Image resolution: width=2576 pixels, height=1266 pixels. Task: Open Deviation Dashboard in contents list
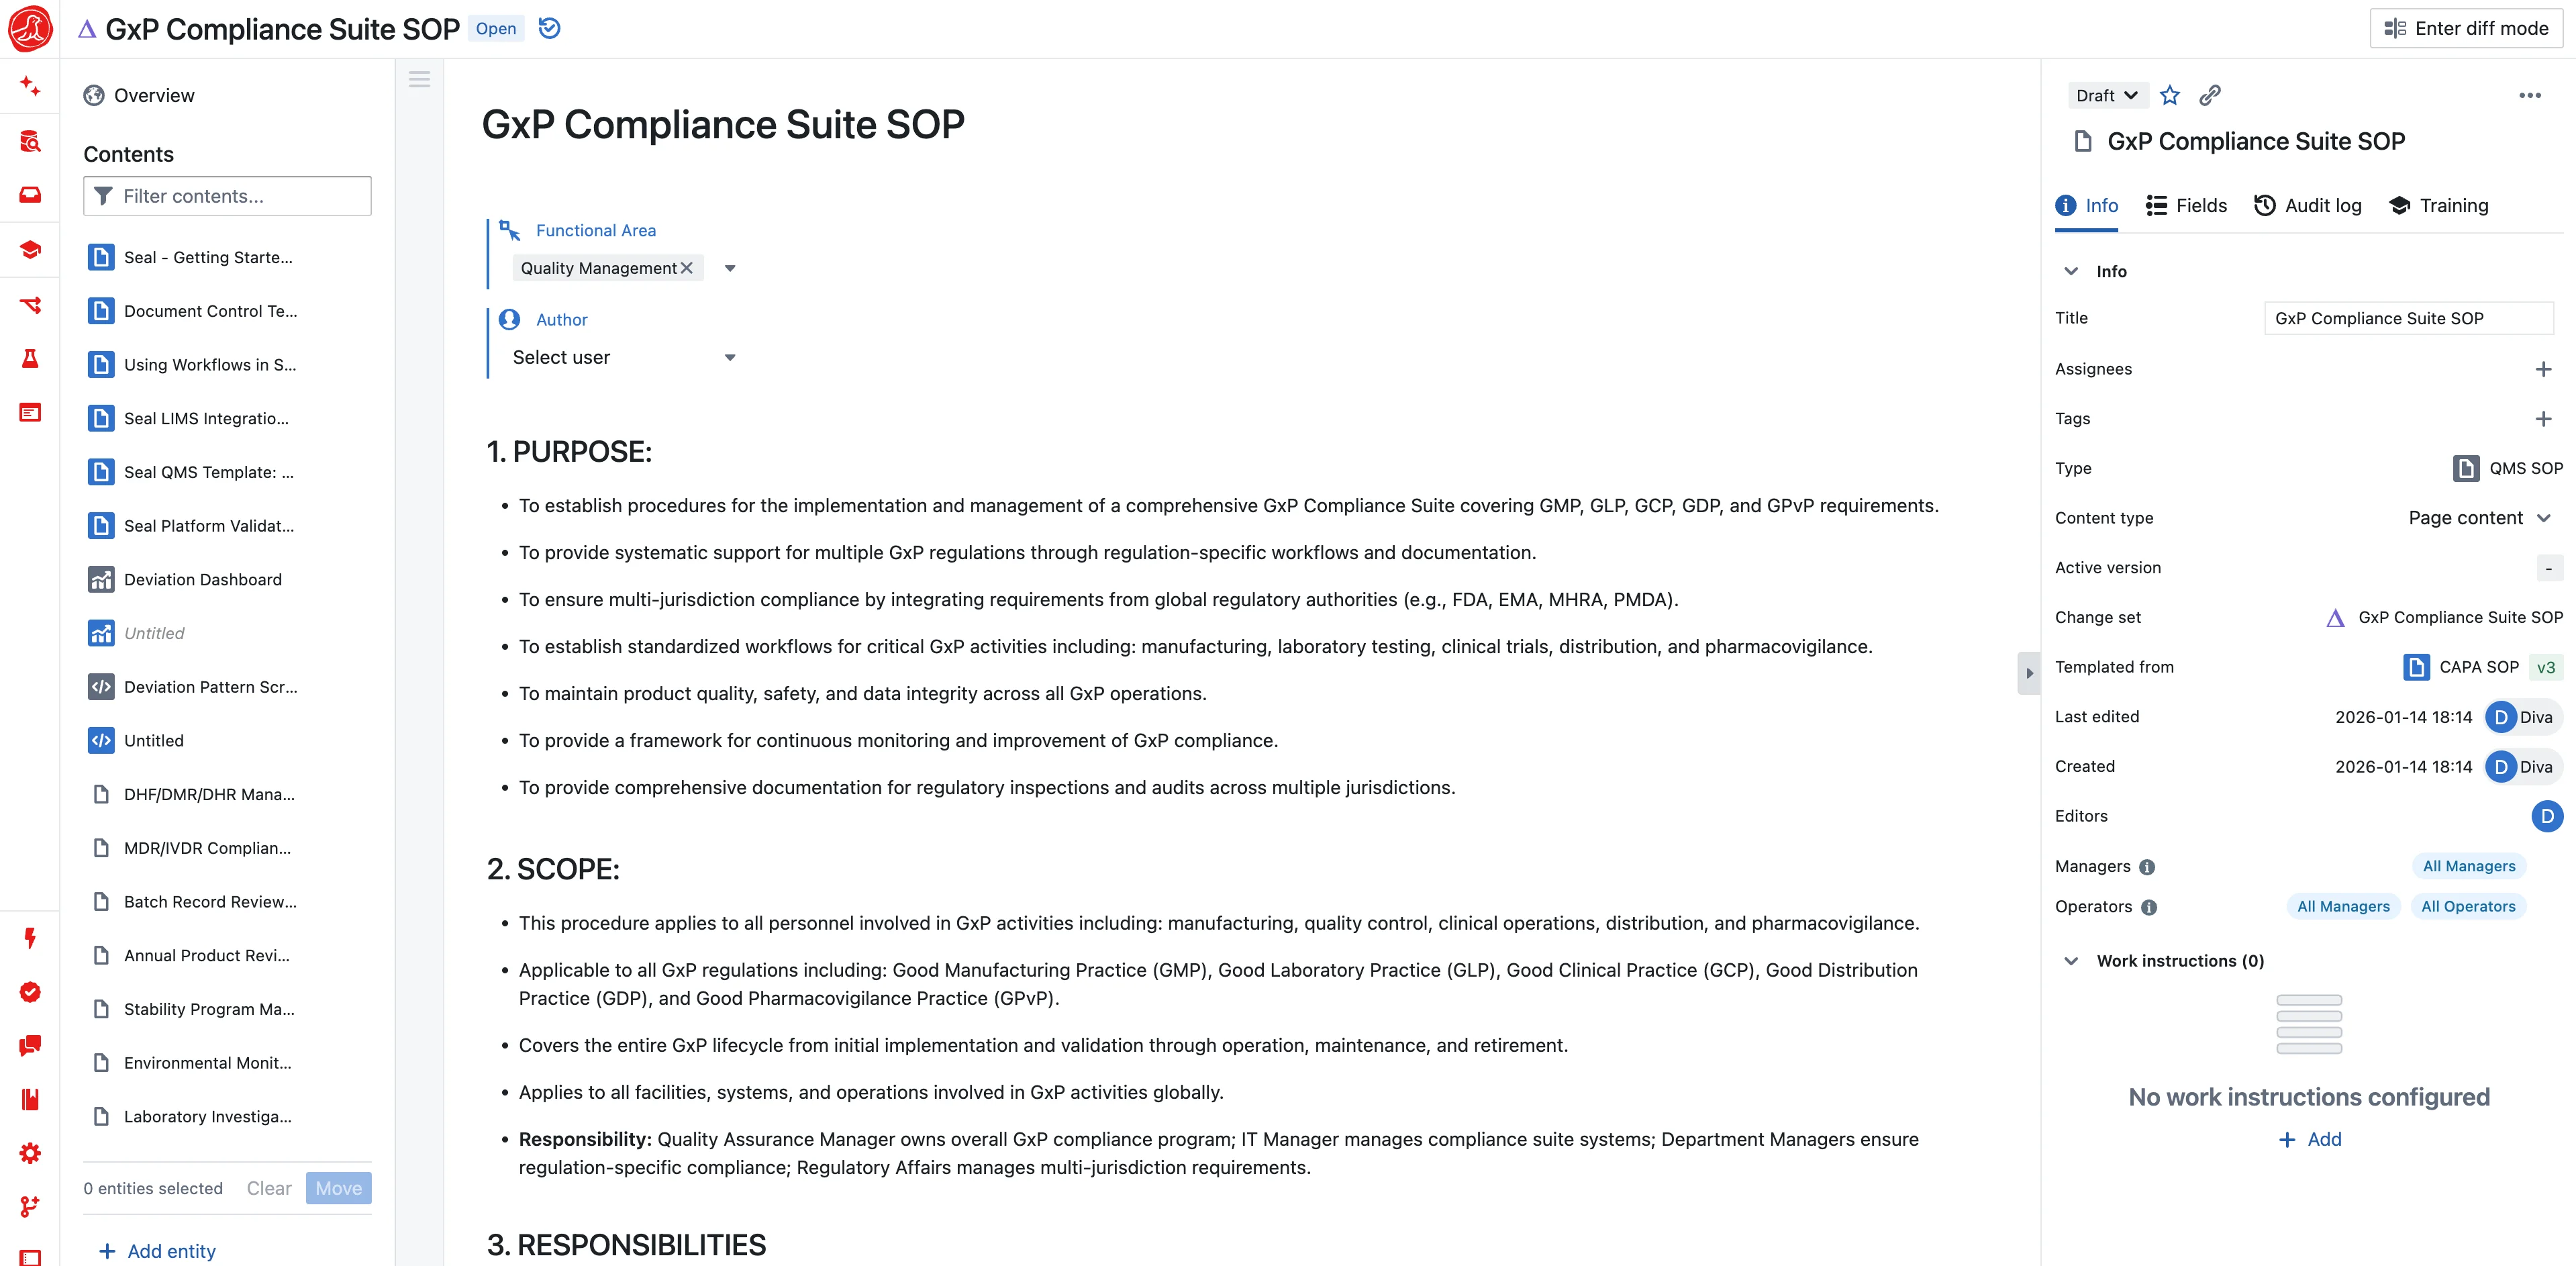pyautogui.click(x=202, y=580)
